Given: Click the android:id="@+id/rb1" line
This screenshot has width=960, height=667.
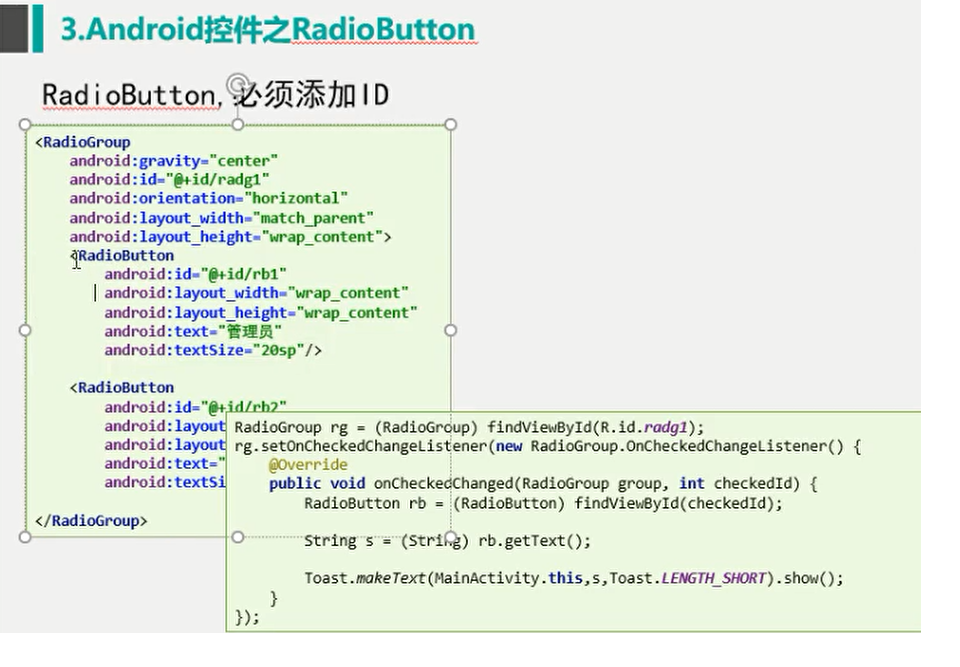Looking at the screenshot, I should tap(195, 274).
